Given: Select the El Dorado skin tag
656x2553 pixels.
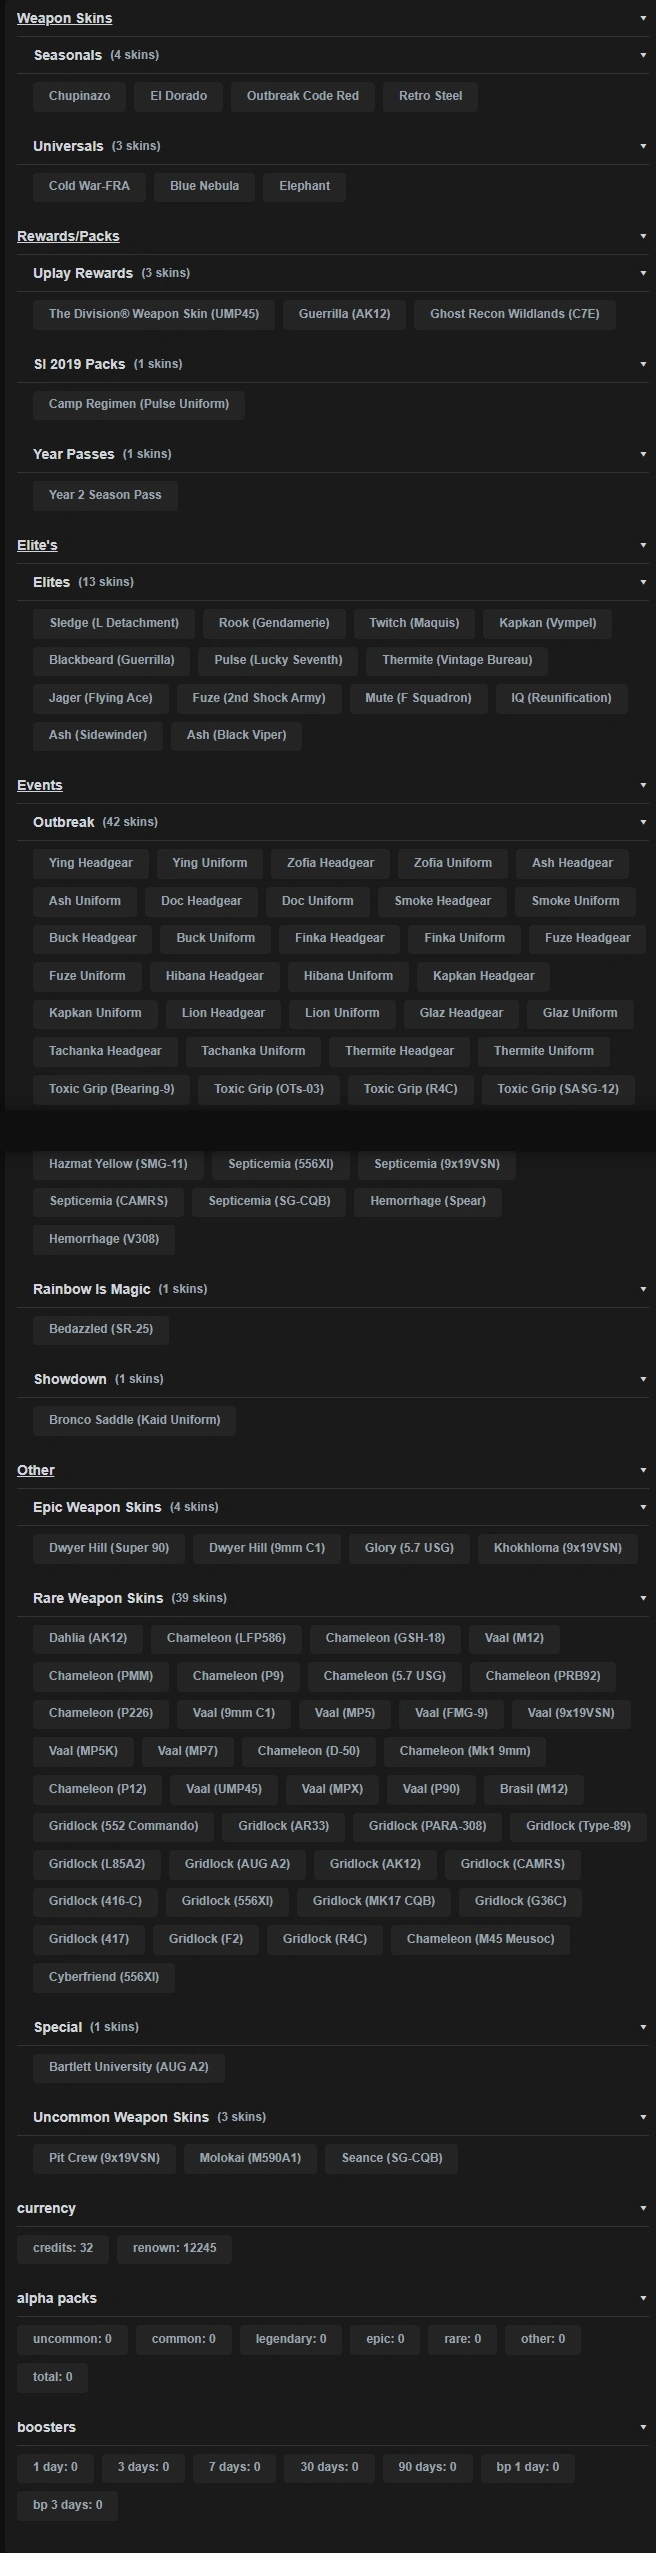Looking at the screenshot, I should pos(178,96).
